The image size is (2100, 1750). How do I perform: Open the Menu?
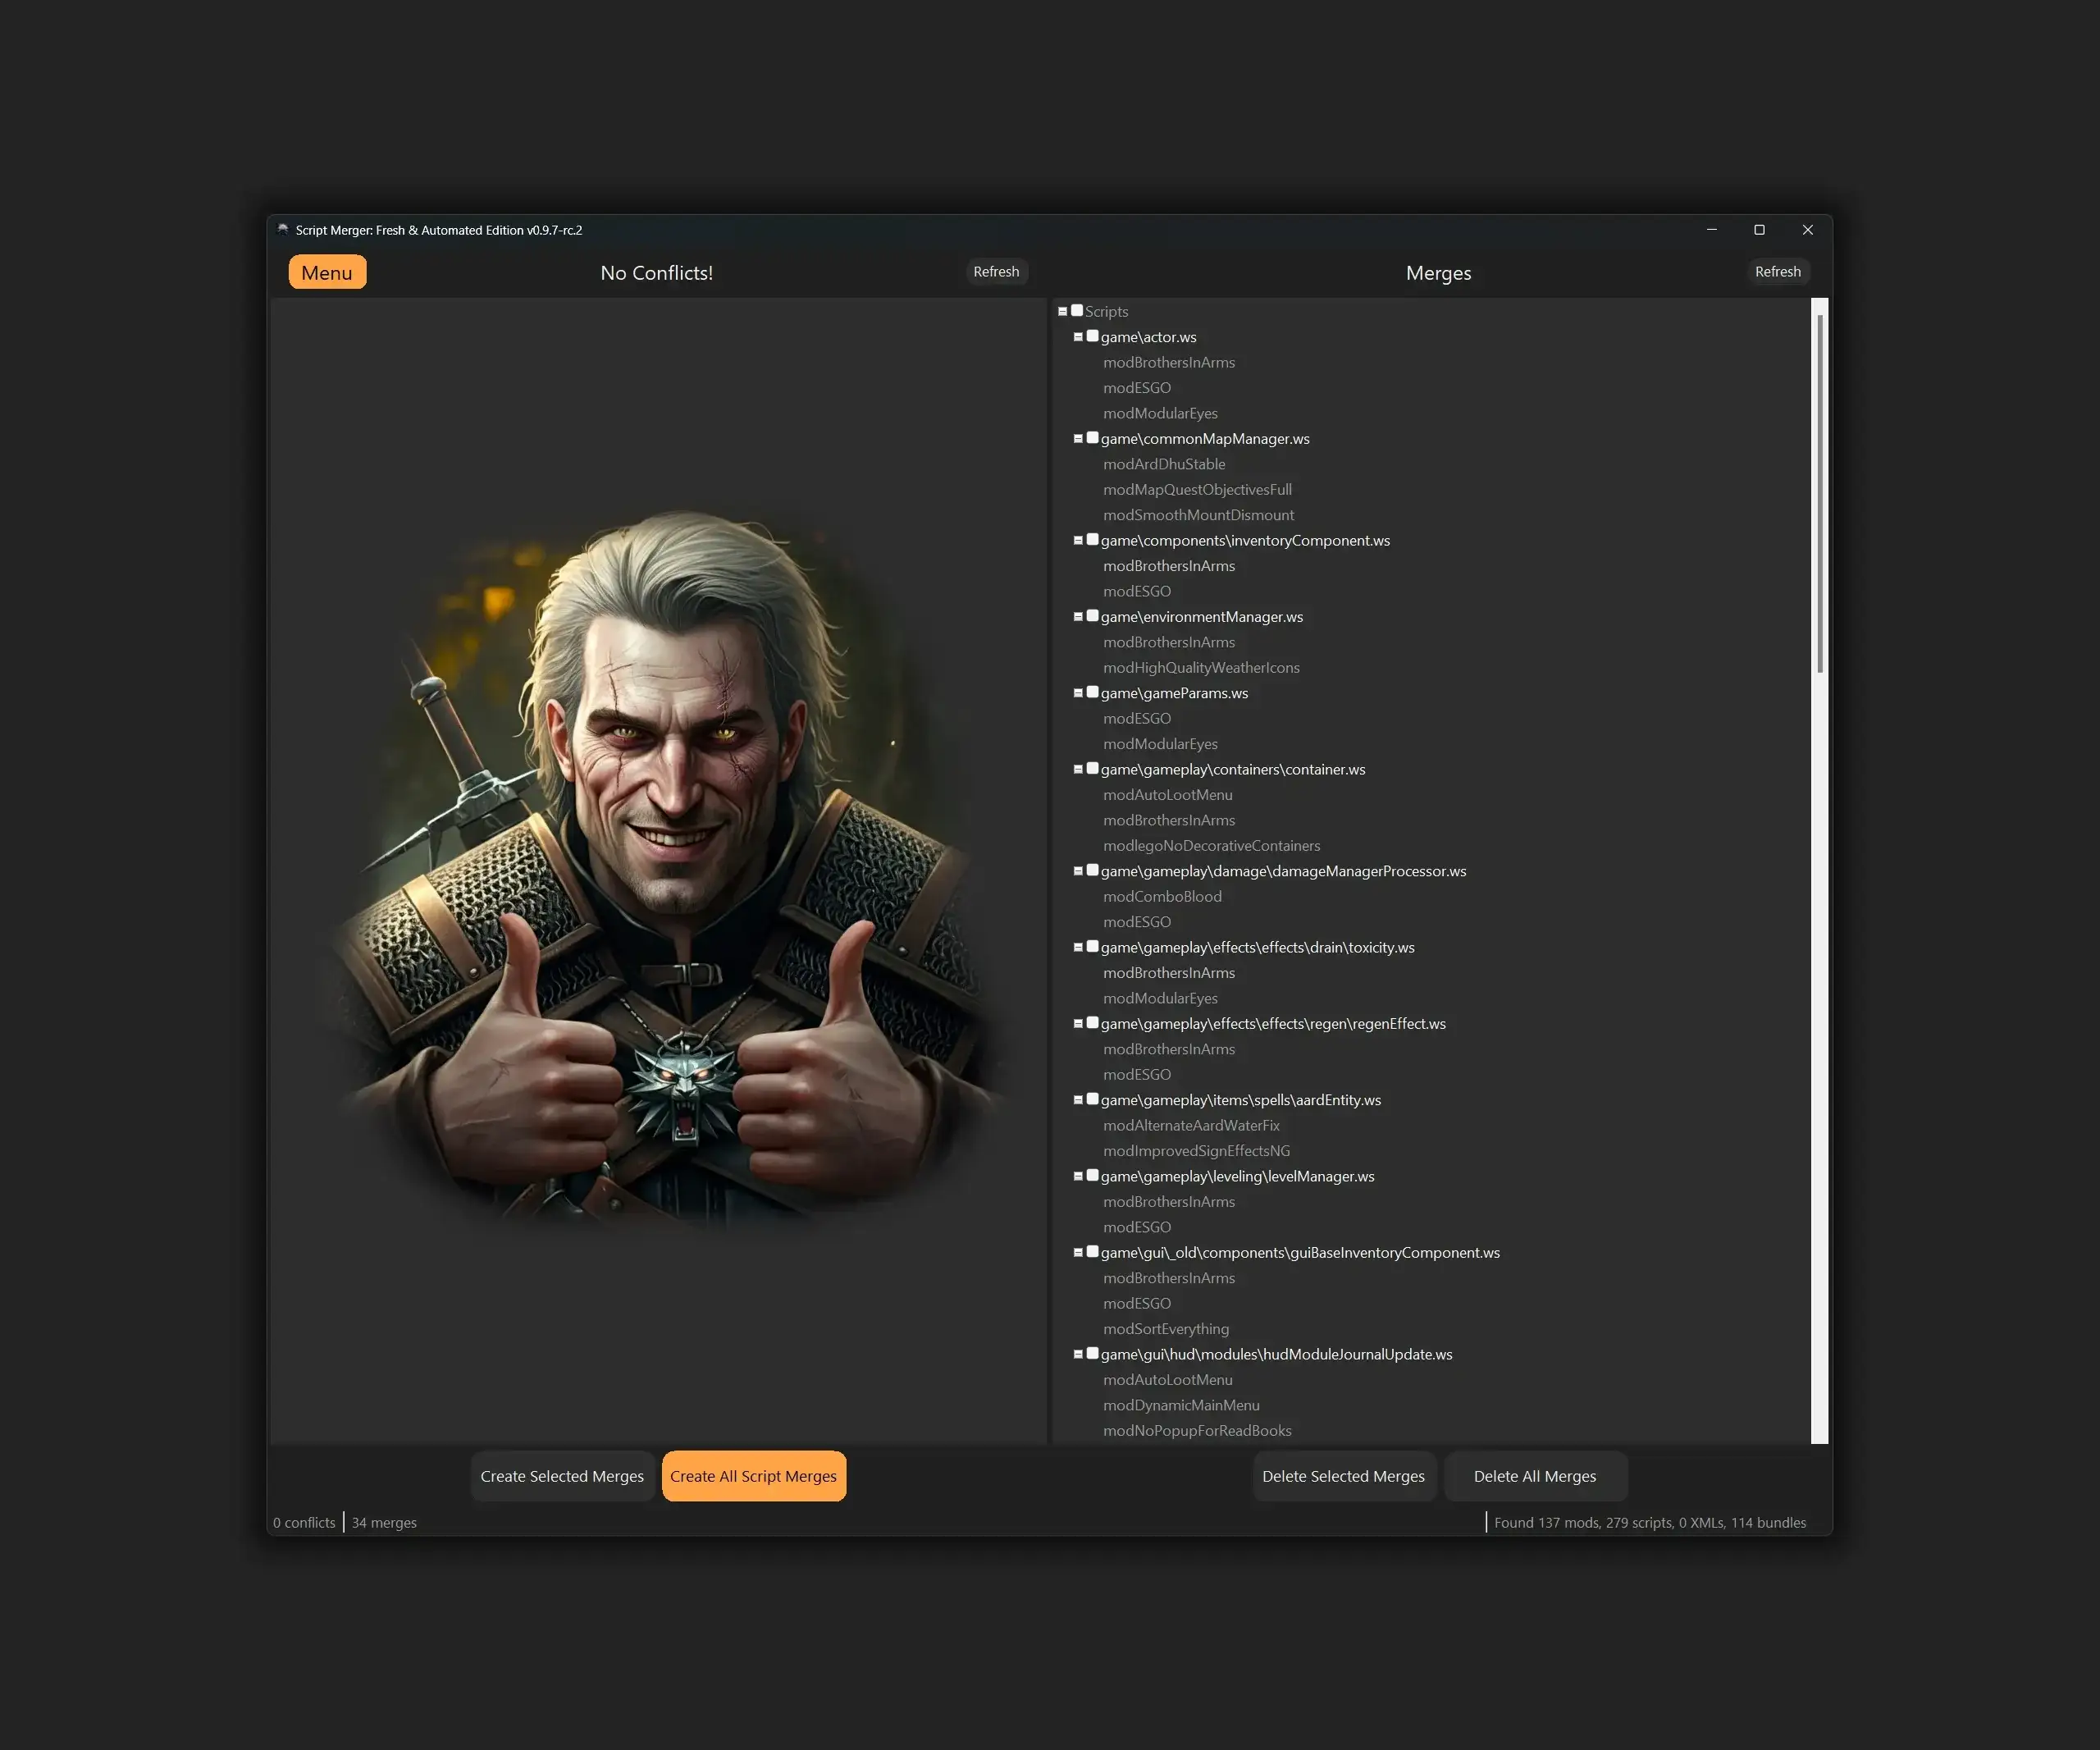click(327, 271)
